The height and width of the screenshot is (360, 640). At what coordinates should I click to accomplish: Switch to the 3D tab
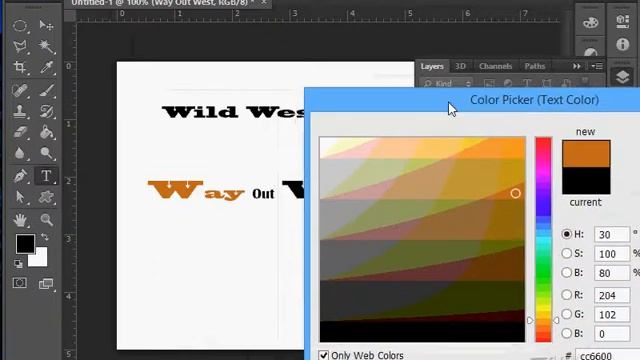[x=460, y=66]
